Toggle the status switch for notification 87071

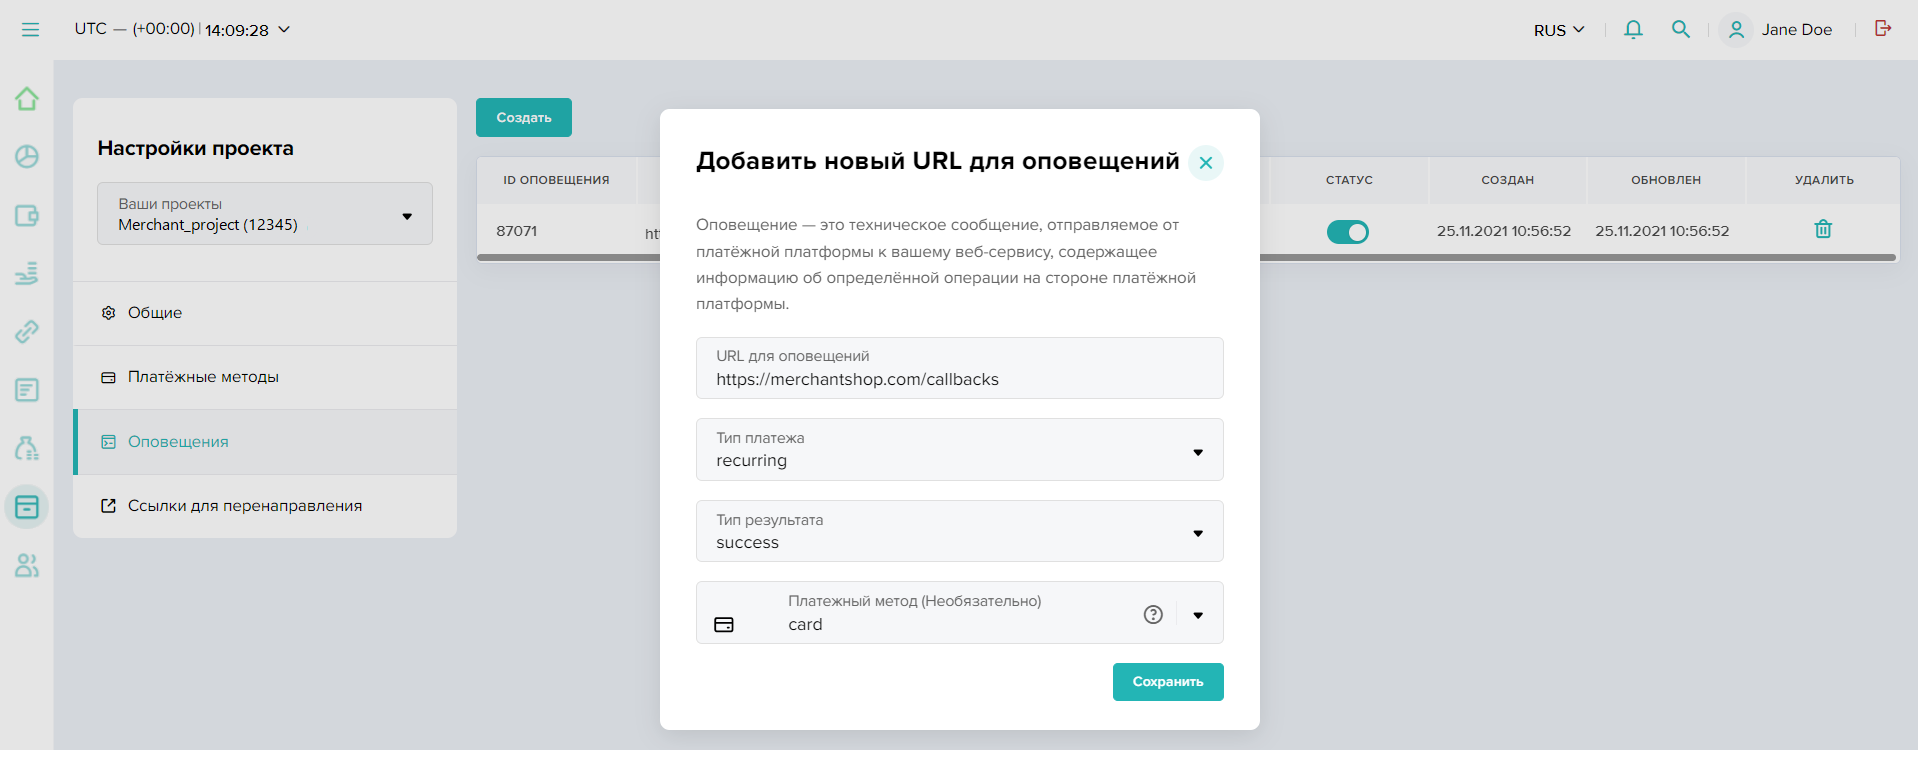(1347, 232)
